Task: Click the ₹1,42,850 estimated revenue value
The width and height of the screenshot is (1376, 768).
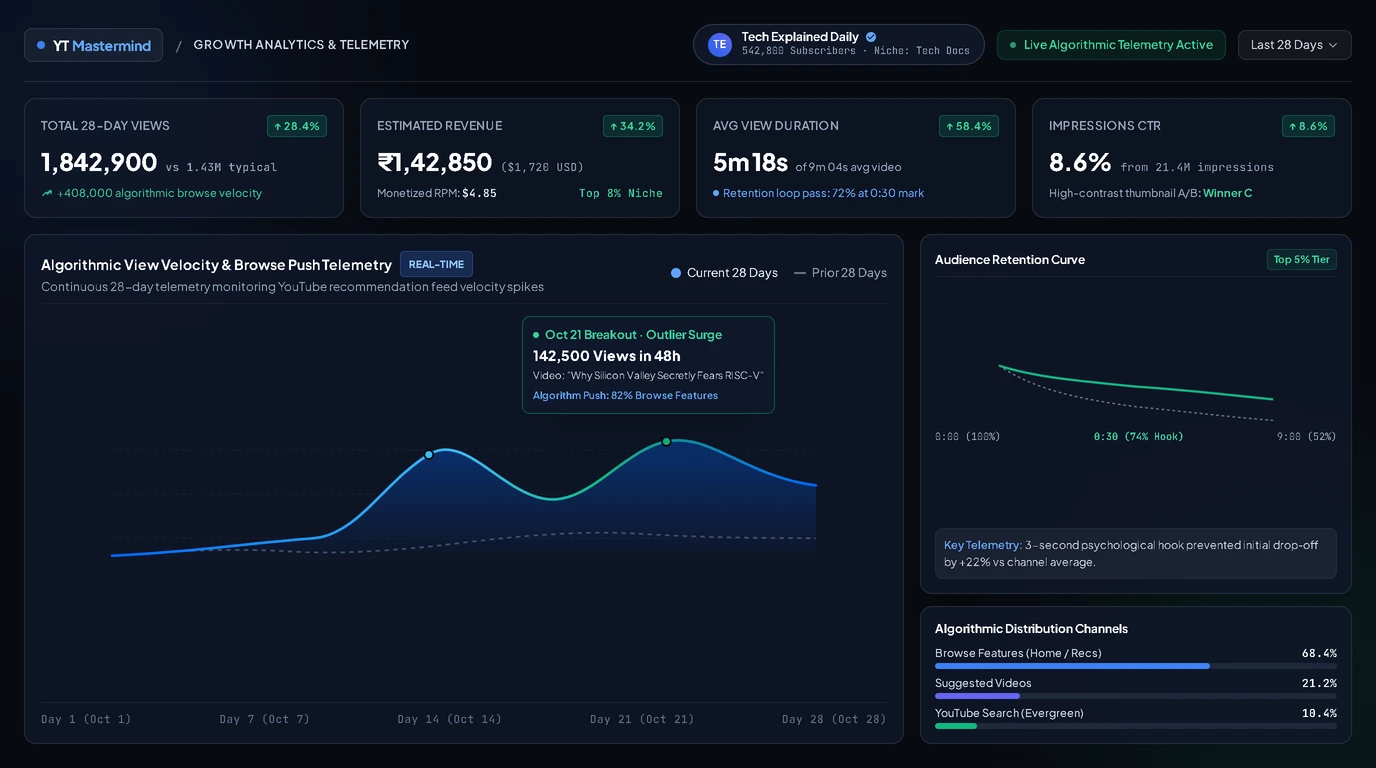Action: coord(435,162)
